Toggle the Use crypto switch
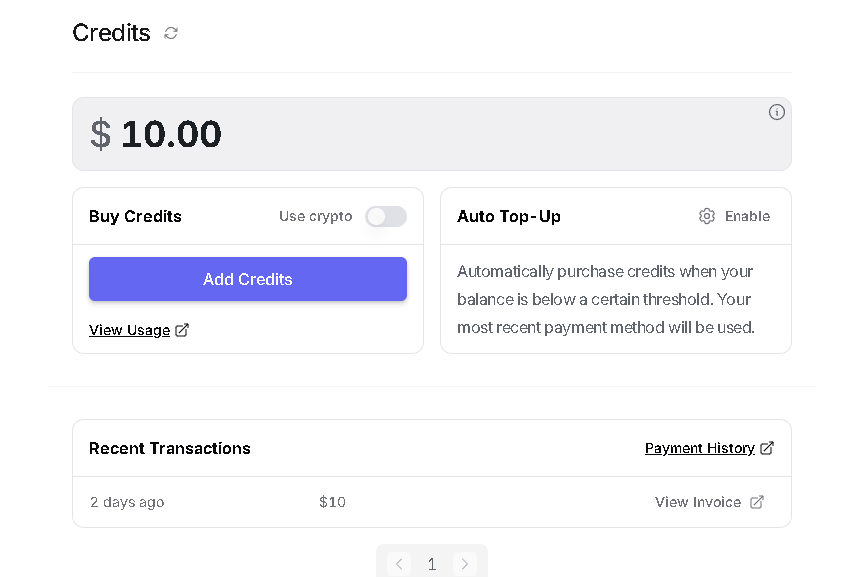This screenshot has height=577, width=864. coord(386,217)
